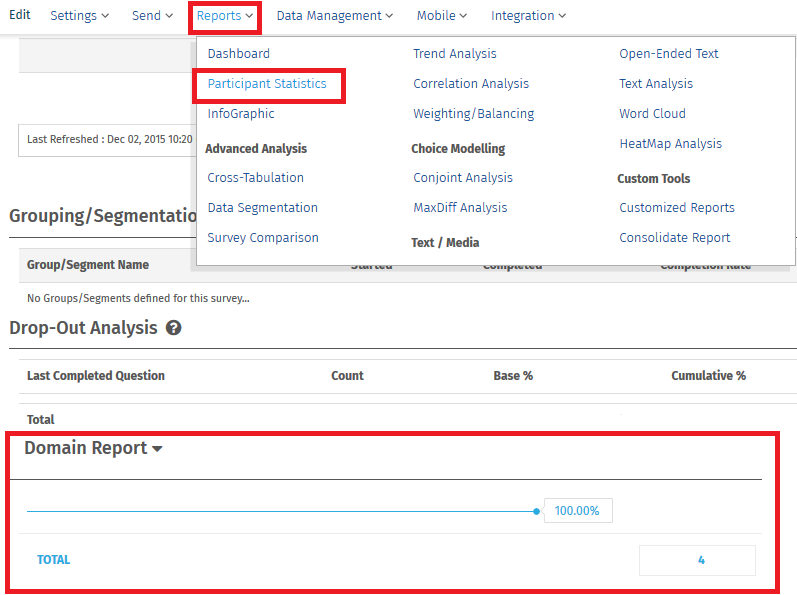This screenshot has width=797, height=595.
Task: Expand the Settings dropdown menu
Action: click(79, 16)
